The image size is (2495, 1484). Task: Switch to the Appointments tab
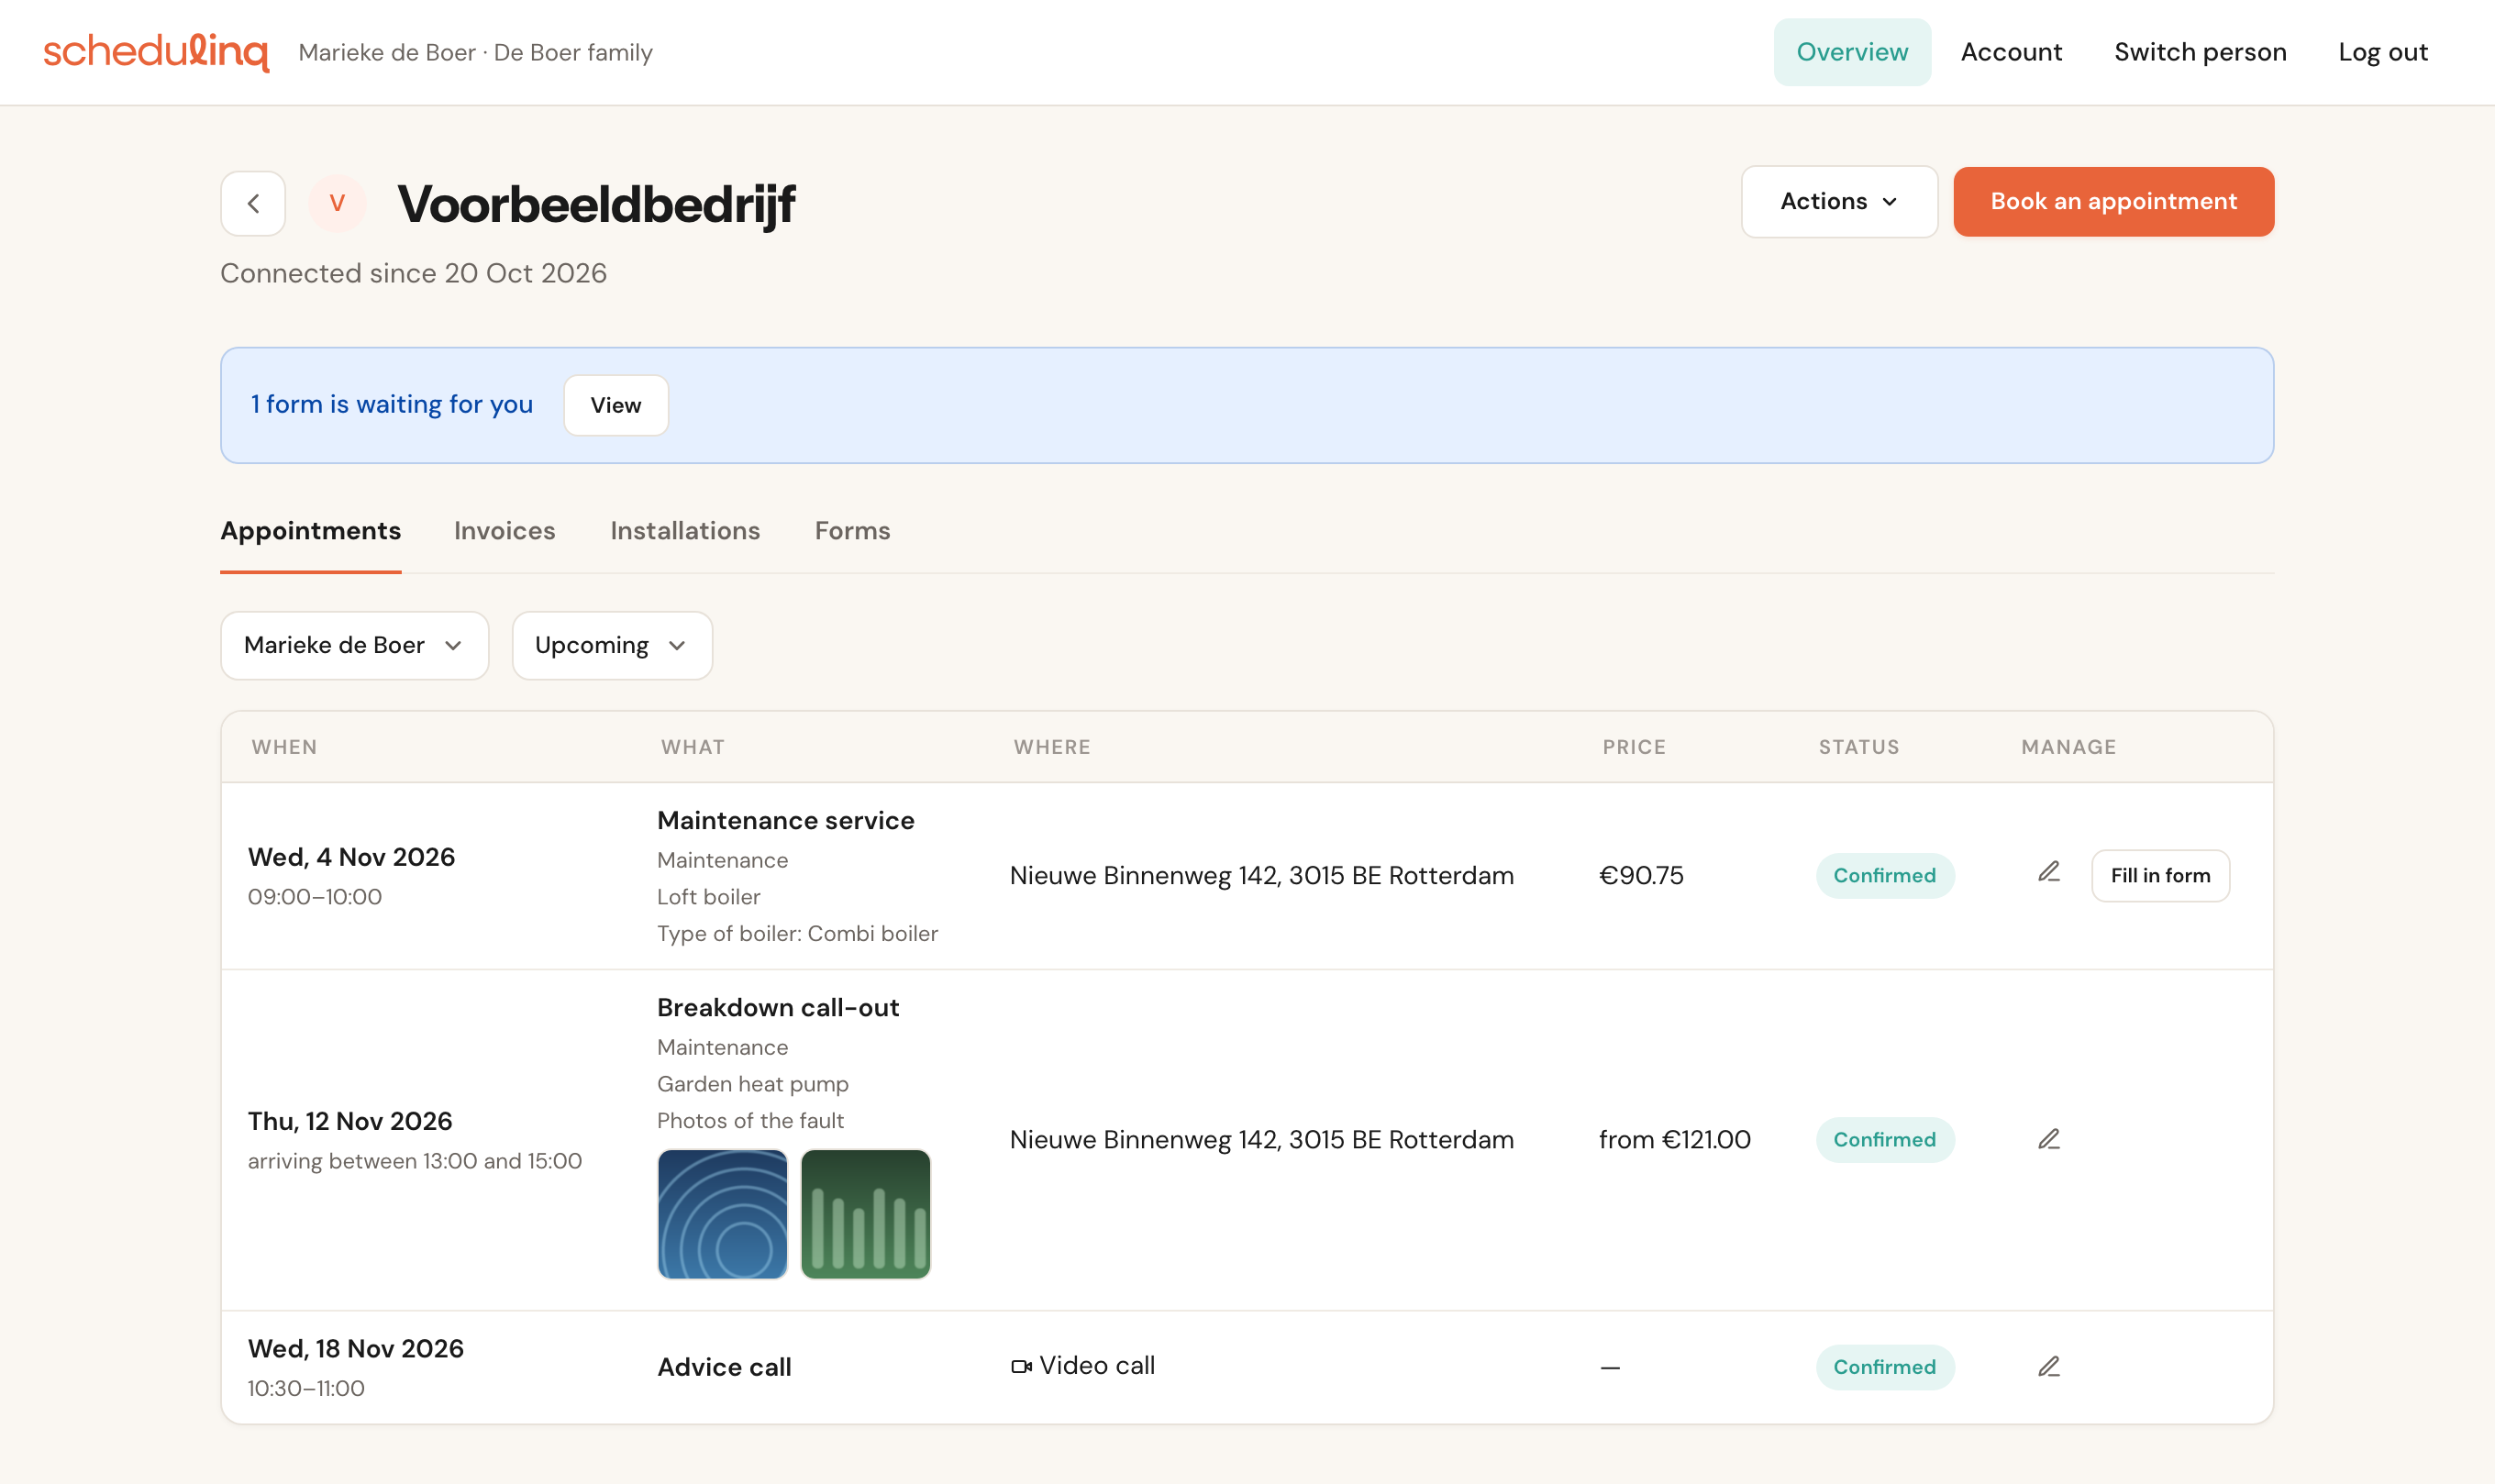point(310,531)
